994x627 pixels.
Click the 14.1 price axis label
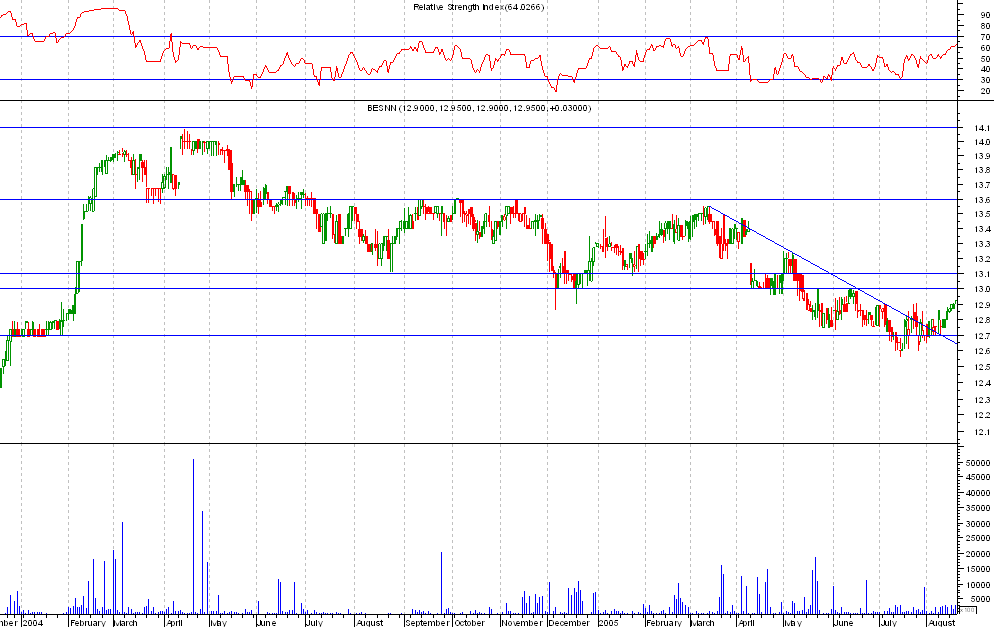click(983, 128)
